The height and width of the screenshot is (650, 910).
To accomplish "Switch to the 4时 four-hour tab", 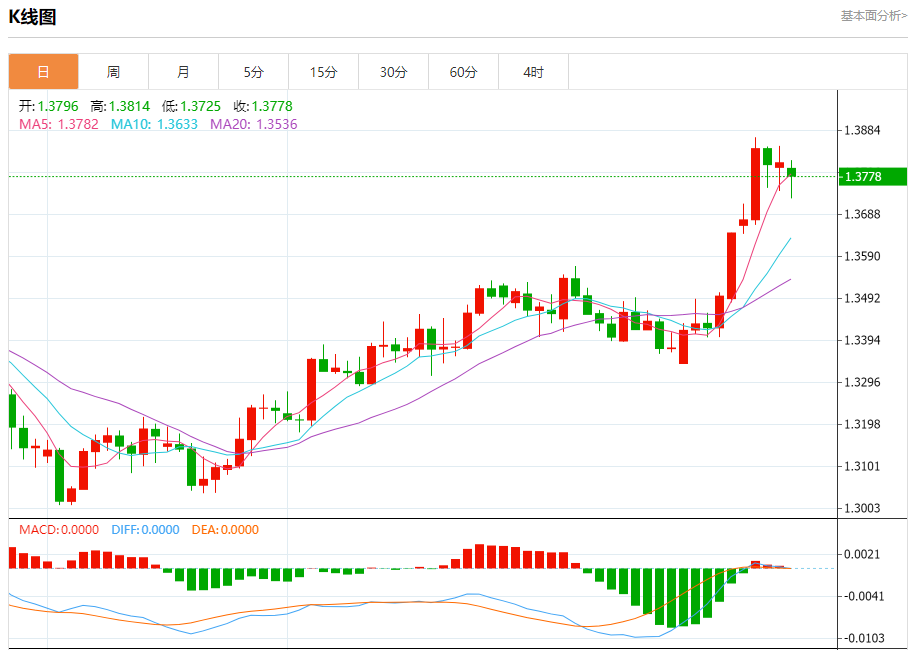I will tap(533, 72).
